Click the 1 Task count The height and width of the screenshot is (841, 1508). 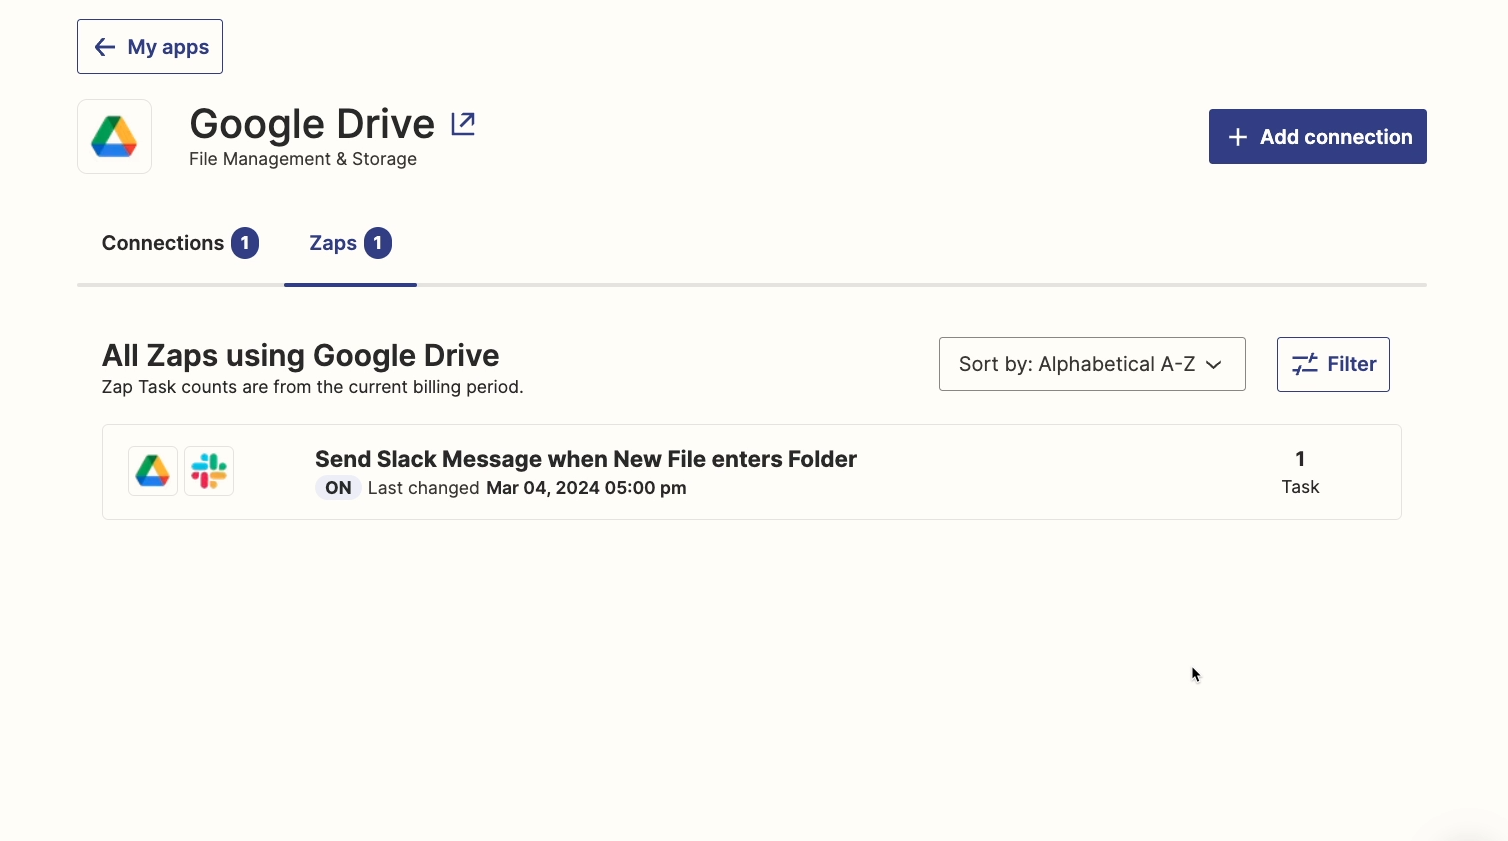pyautogui.click(x=1300, y=472)
